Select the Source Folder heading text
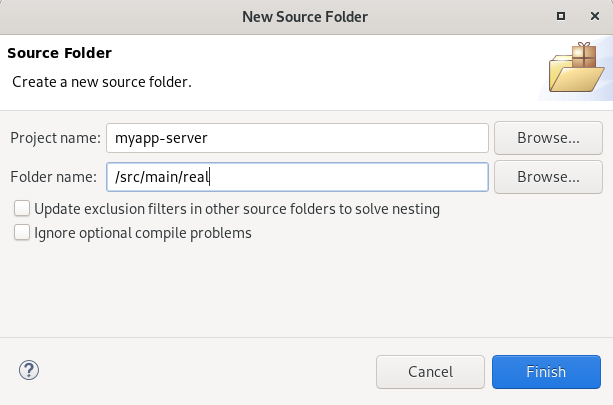The height and width of the screenshot is (405, 613). click(x=59, y=53)
